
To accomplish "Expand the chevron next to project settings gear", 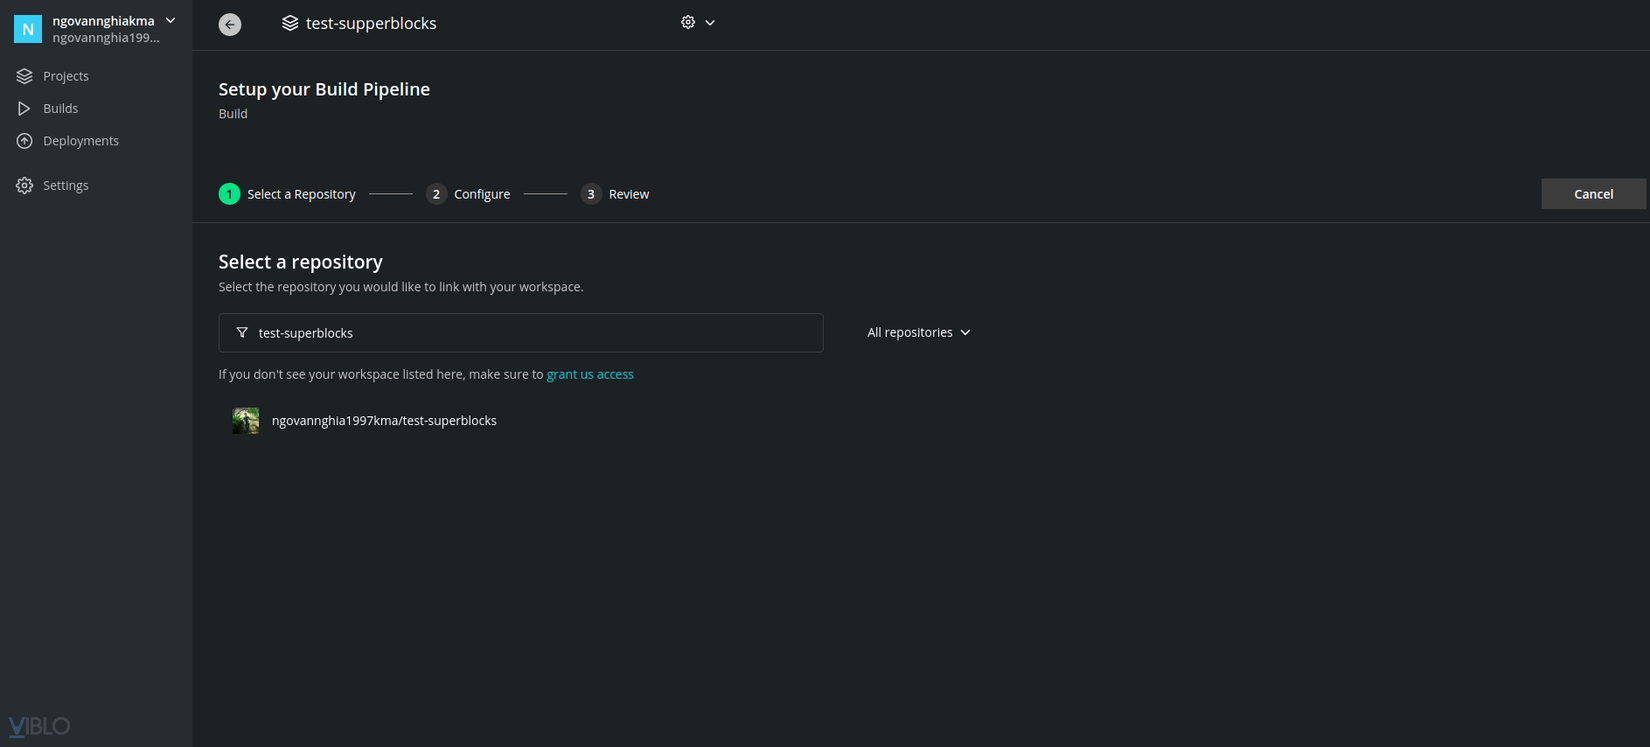I will click(710, 22).
